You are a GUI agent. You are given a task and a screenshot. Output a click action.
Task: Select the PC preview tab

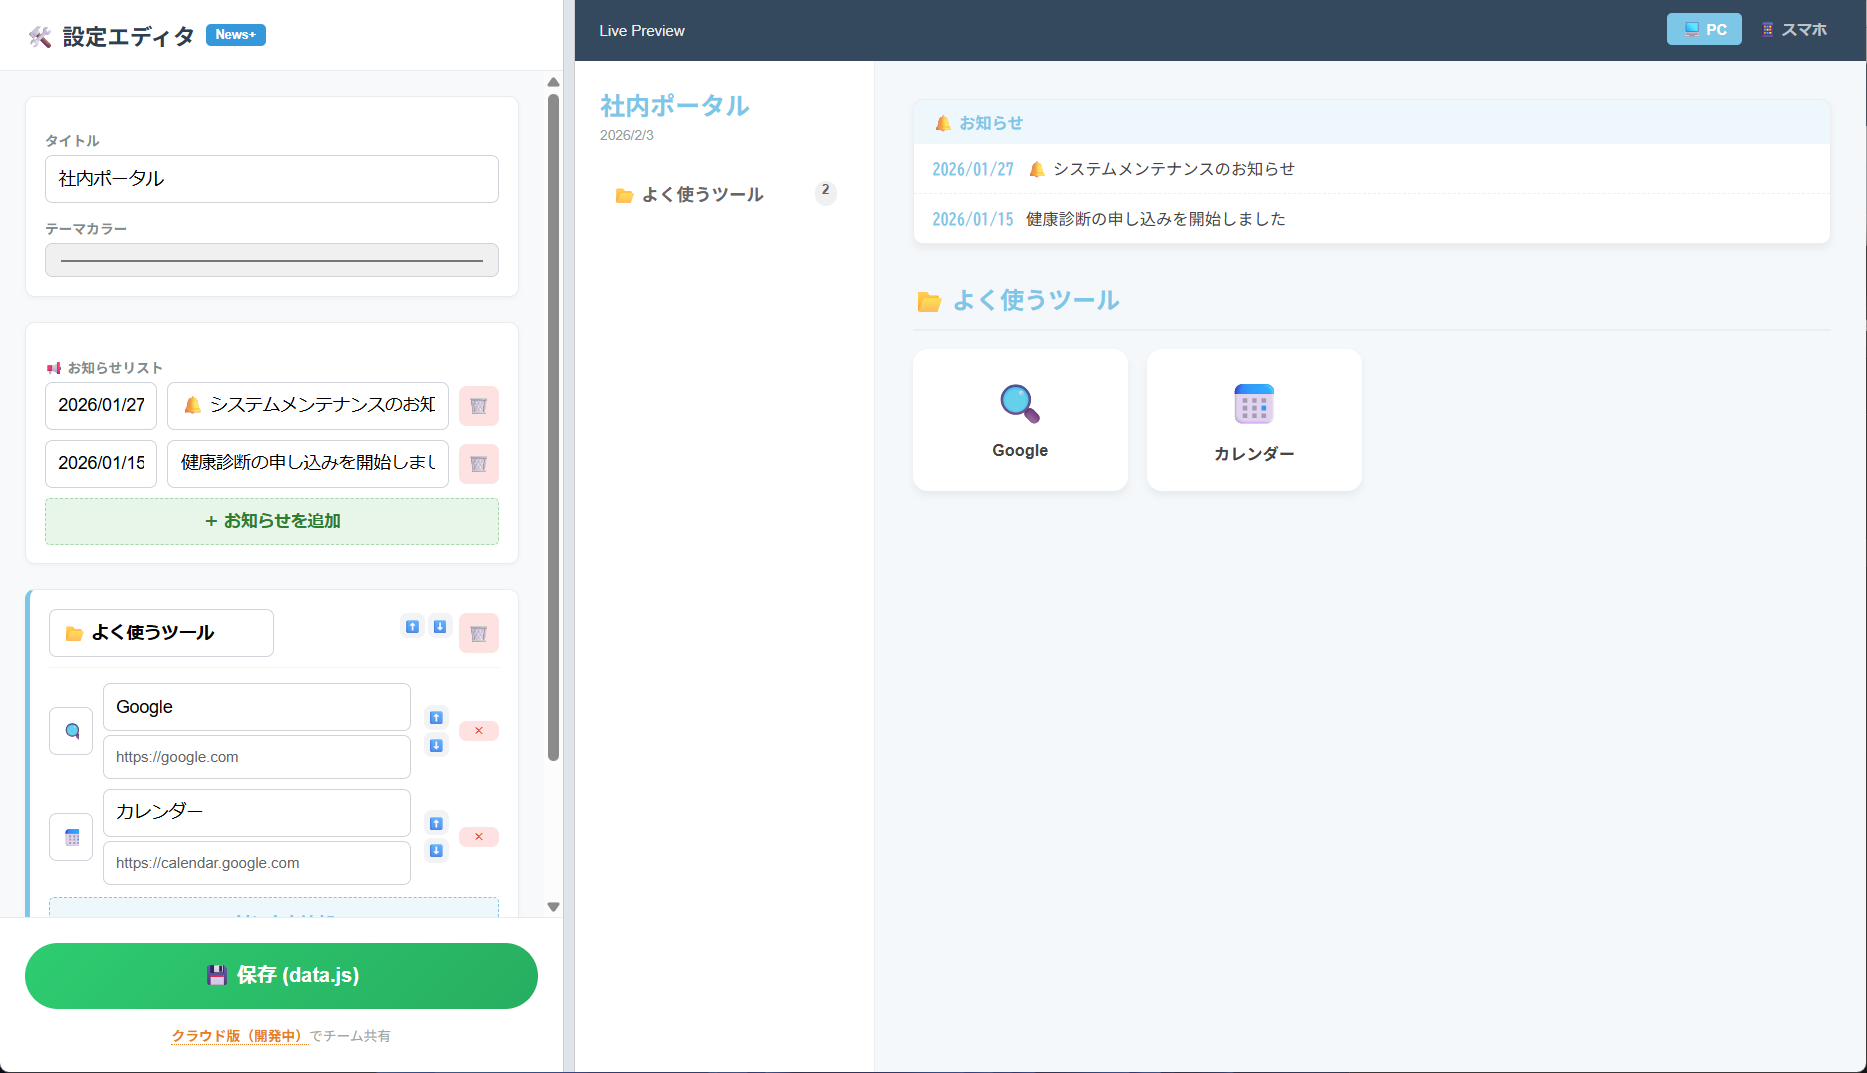(1703, 29)
